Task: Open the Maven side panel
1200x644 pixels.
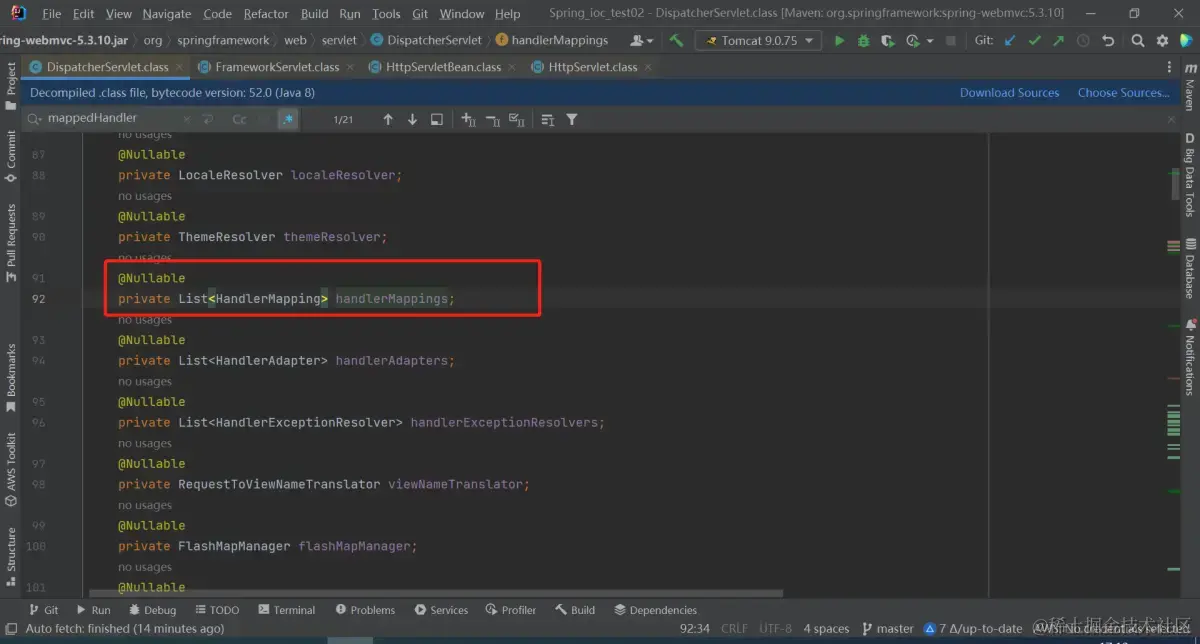Action: 1190,86
